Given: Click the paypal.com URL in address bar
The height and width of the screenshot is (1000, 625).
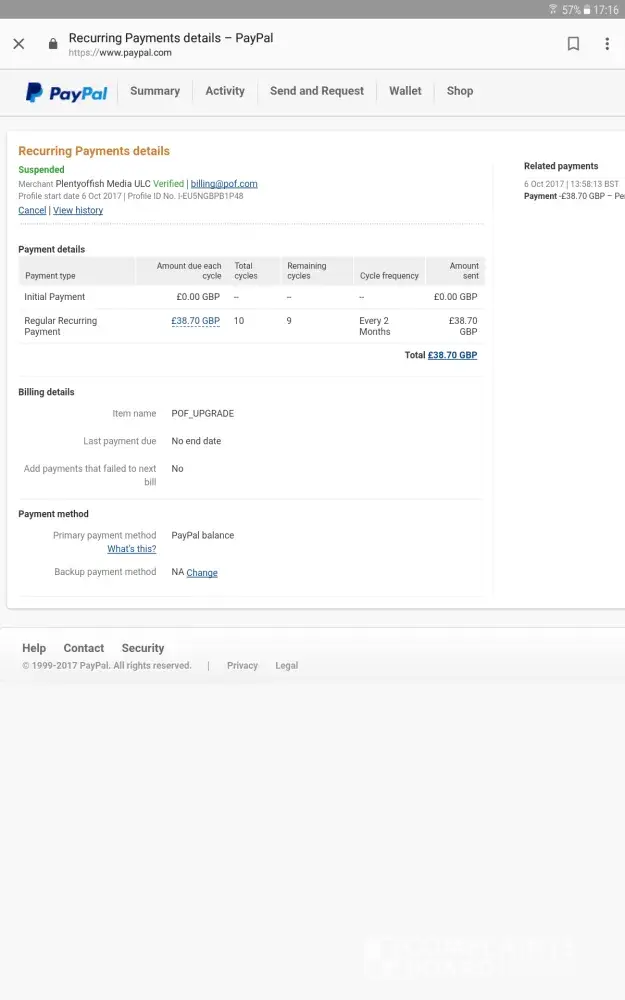Looking at the screenshot, I should coord(120,53).
